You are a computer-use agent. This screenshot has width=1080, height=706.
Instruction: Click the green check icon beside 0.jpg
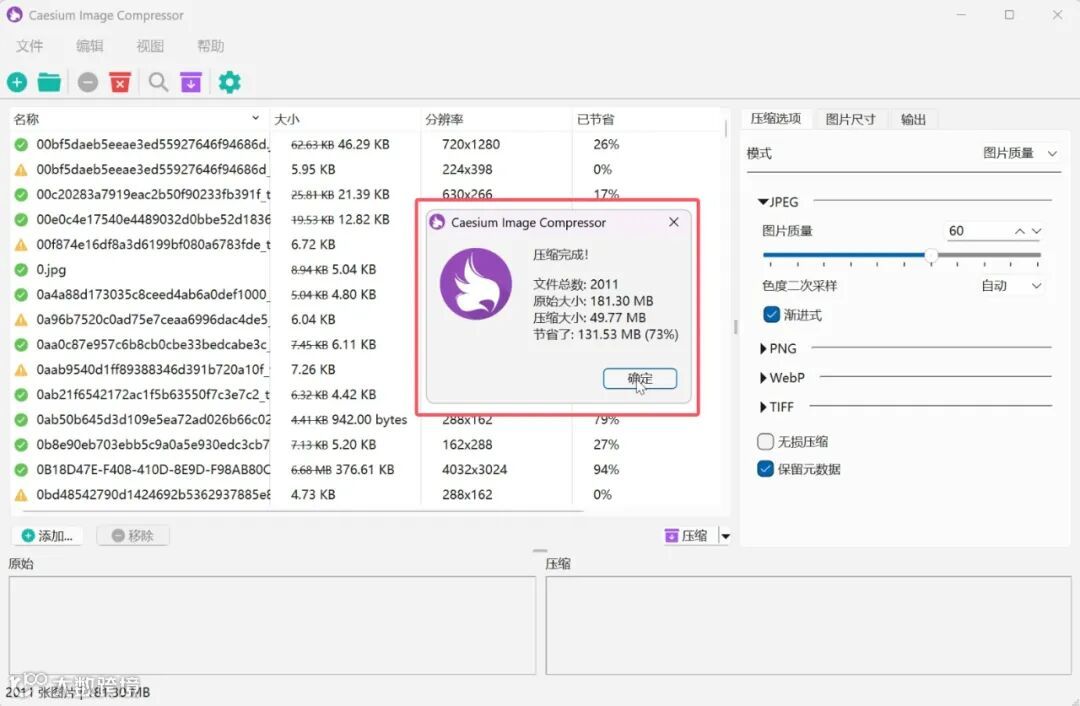tap(21, 269)
